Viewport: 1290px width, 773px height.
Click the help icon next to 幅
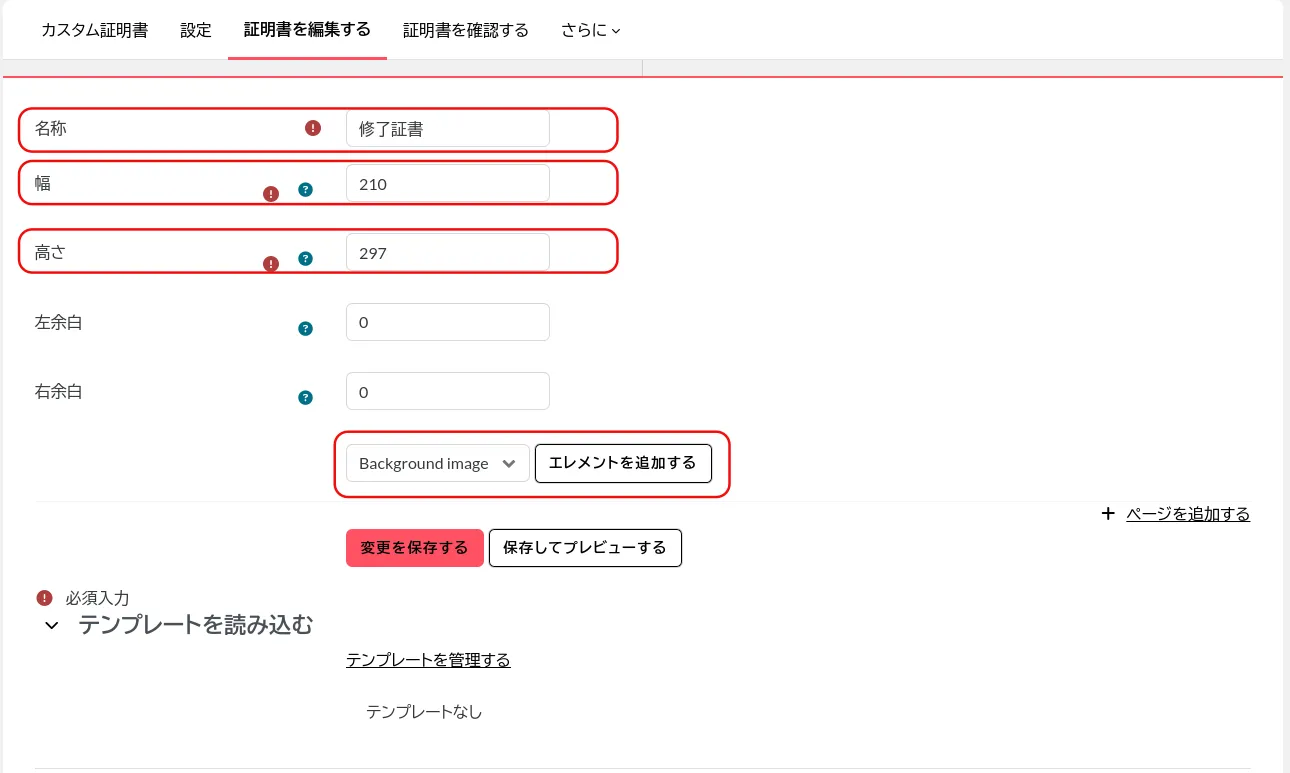305,190
